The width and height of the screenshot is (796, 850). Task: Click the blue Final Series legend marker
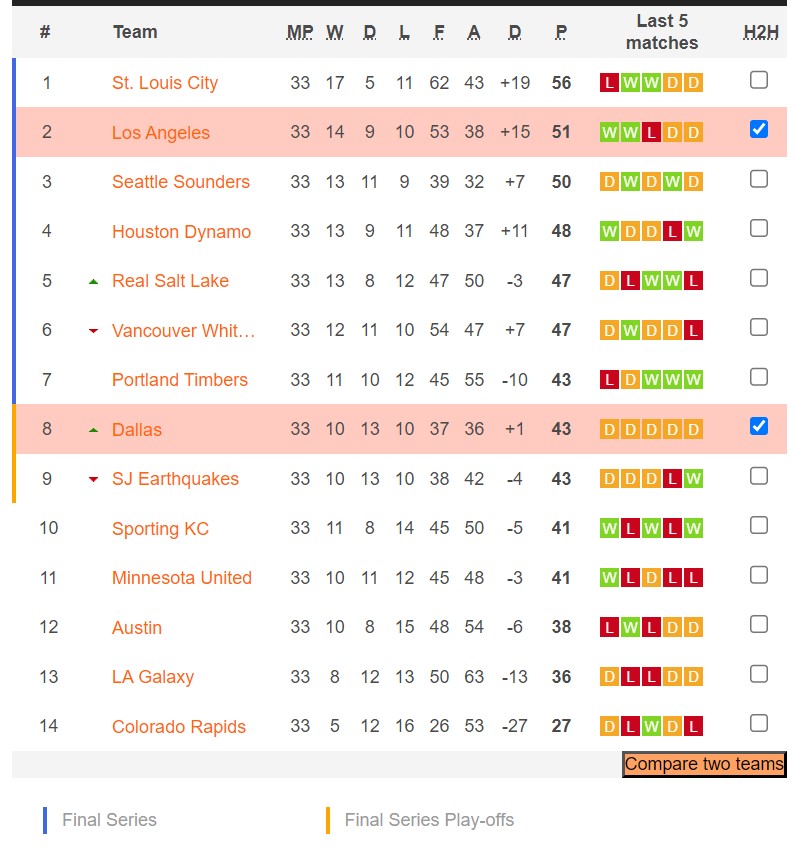click(x=45, y=820)
